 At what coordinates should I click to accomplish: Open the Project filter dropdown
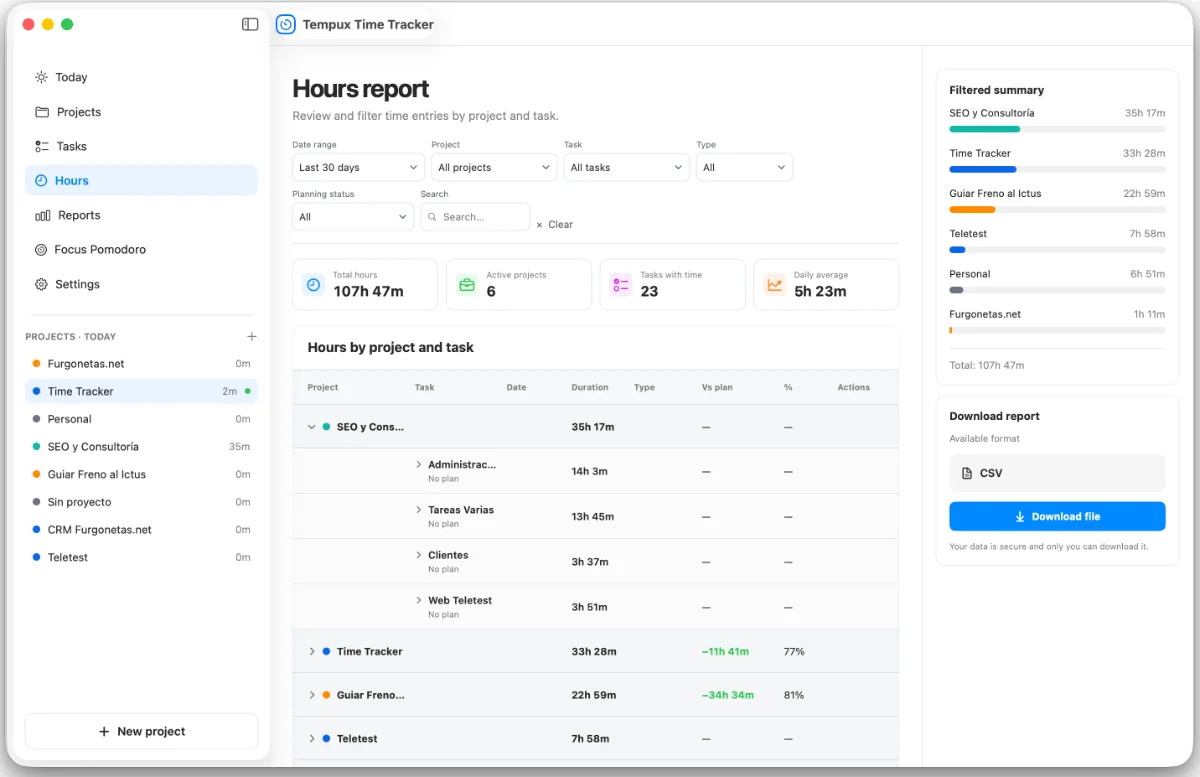[494, 167]
